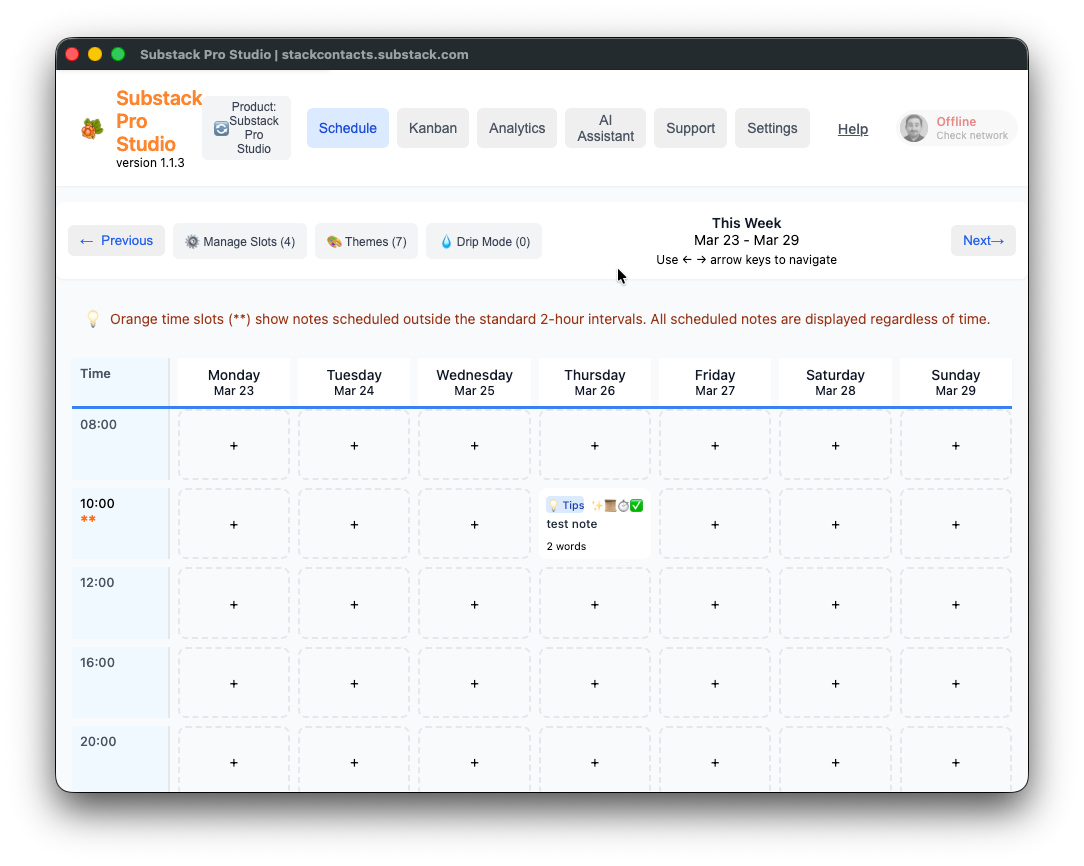Open the Help link
The height and width of the screenshot is (866, 1084).
853,129
